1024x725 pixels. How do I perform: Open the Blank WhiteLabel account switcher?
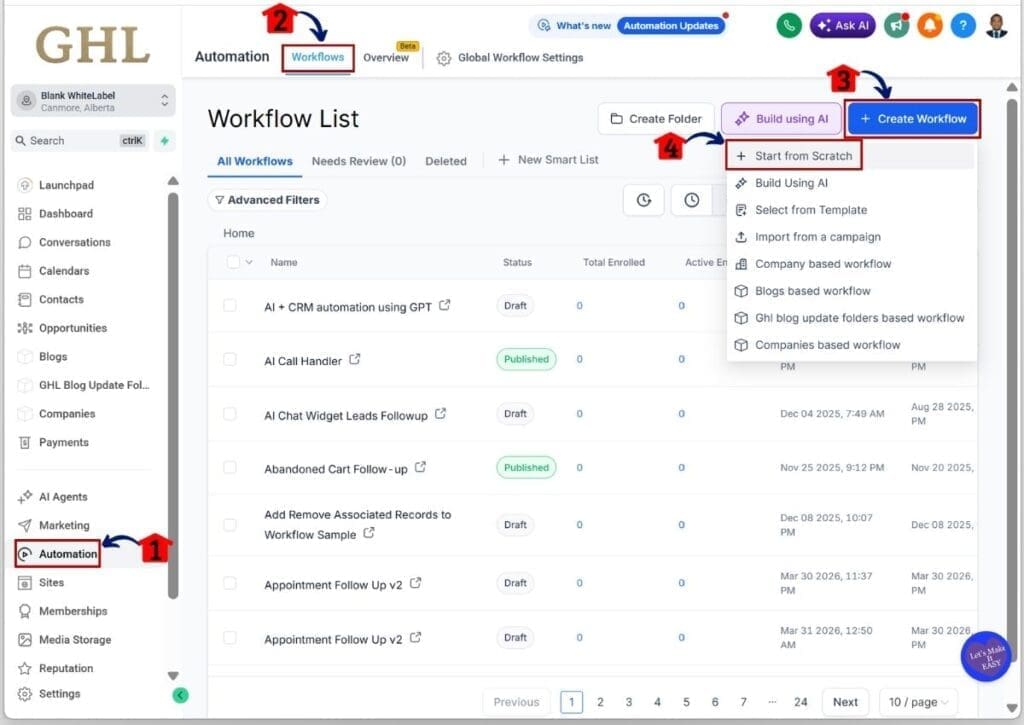click(90, 100)
